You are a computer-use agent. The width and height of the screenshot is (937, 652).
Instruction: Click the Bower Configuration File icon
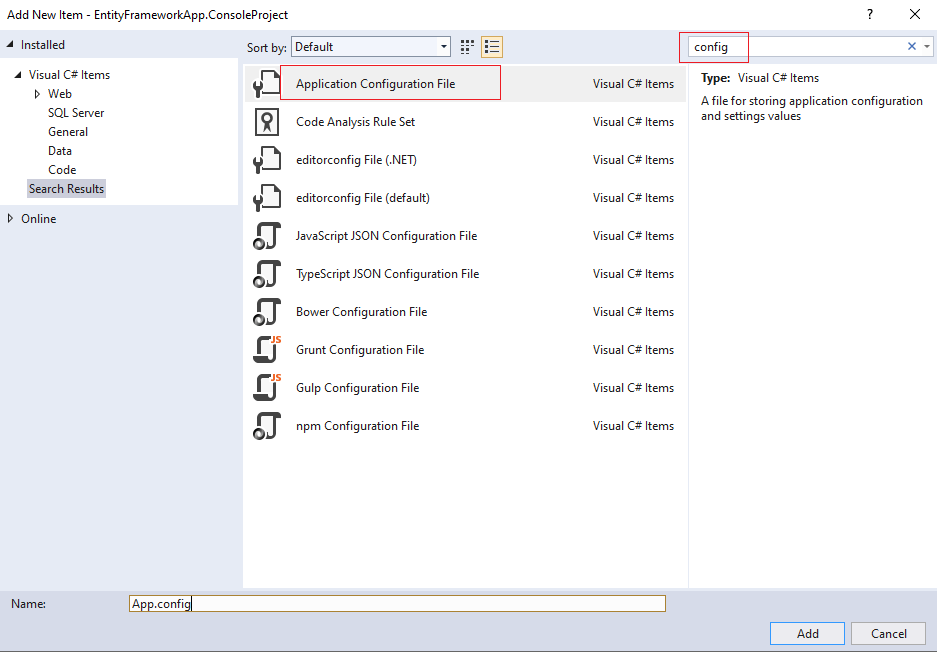click(266, 311)
